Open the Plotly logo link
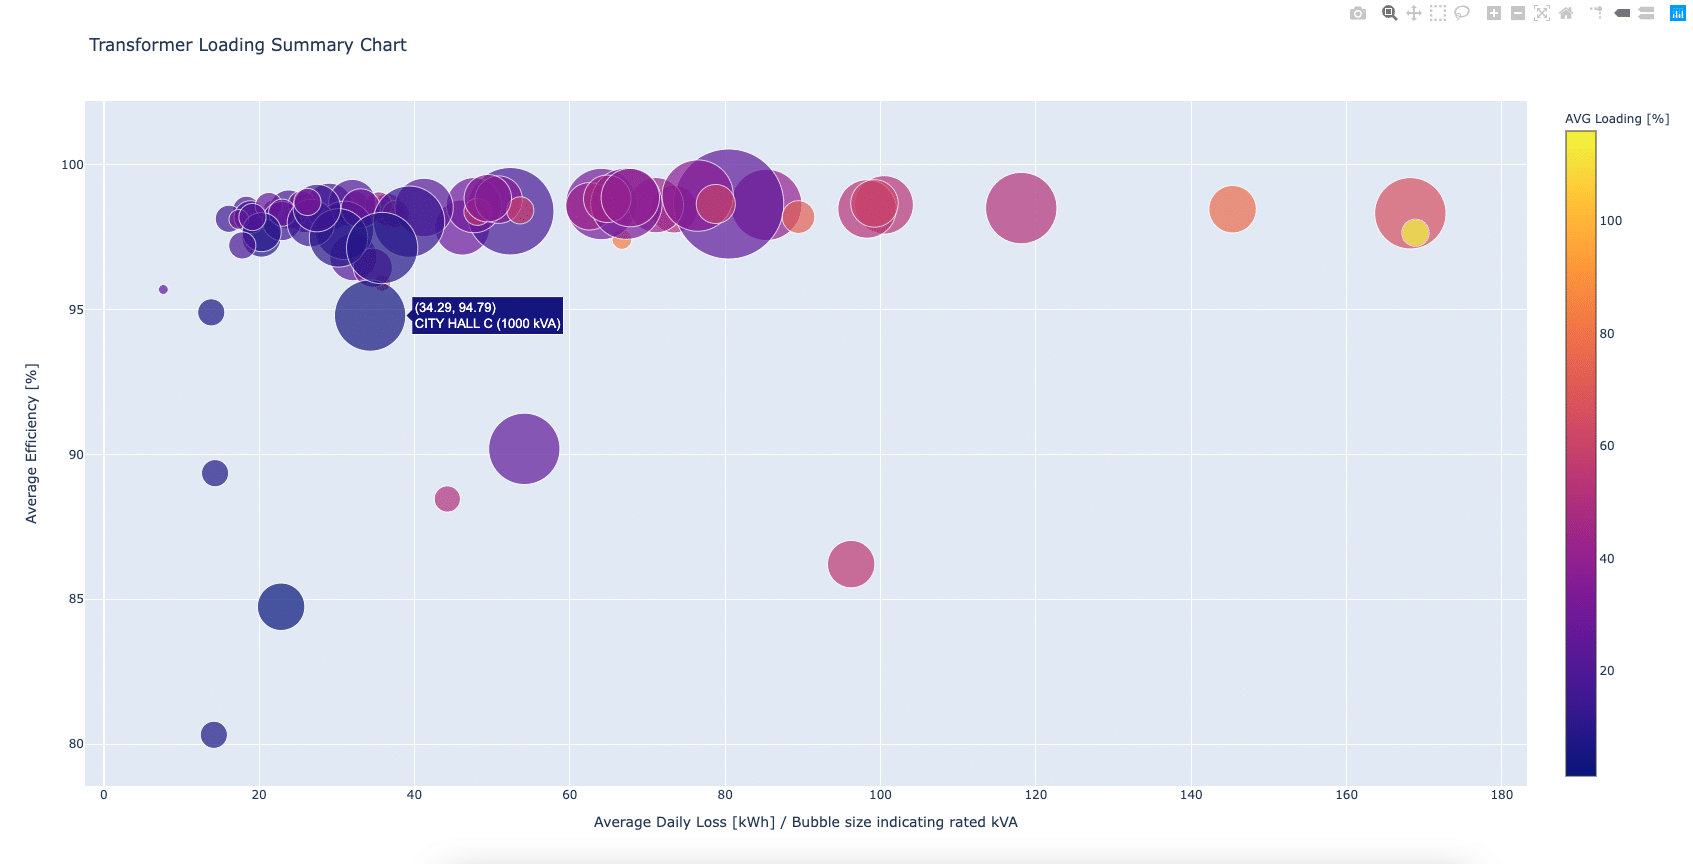The height and width of the screenshot is (864, 1693). pyautogui.click(x=1678, y=13)
